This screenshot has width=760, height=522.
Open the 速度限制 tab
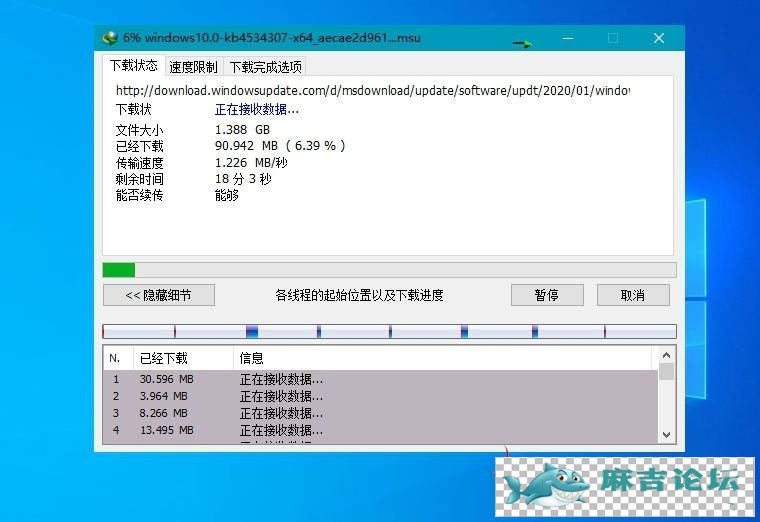tap(193, 67)
